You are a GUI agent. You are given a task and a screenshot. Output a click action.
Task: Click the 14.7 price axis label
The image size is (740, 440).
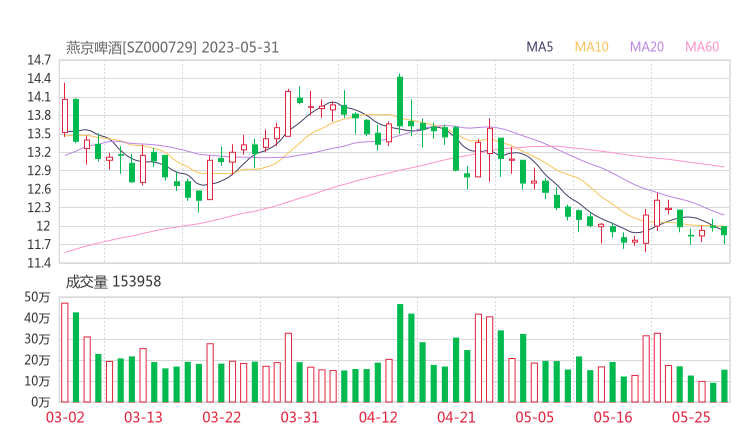tap(39, 60)
